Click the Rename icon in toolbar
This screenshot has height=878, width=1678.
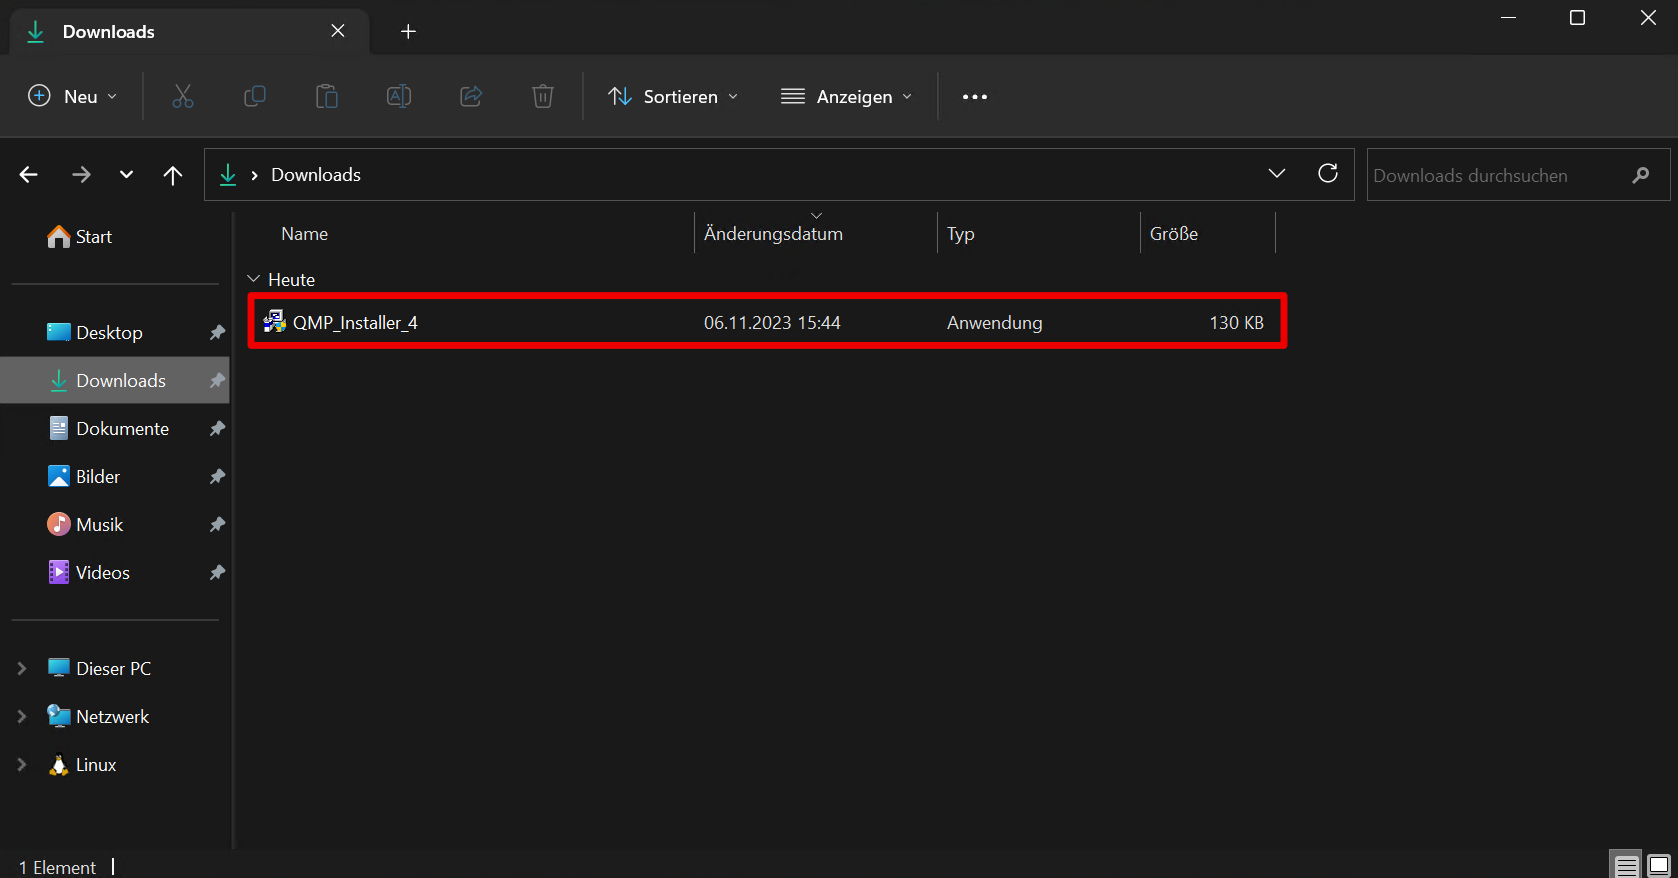[399, 96]
